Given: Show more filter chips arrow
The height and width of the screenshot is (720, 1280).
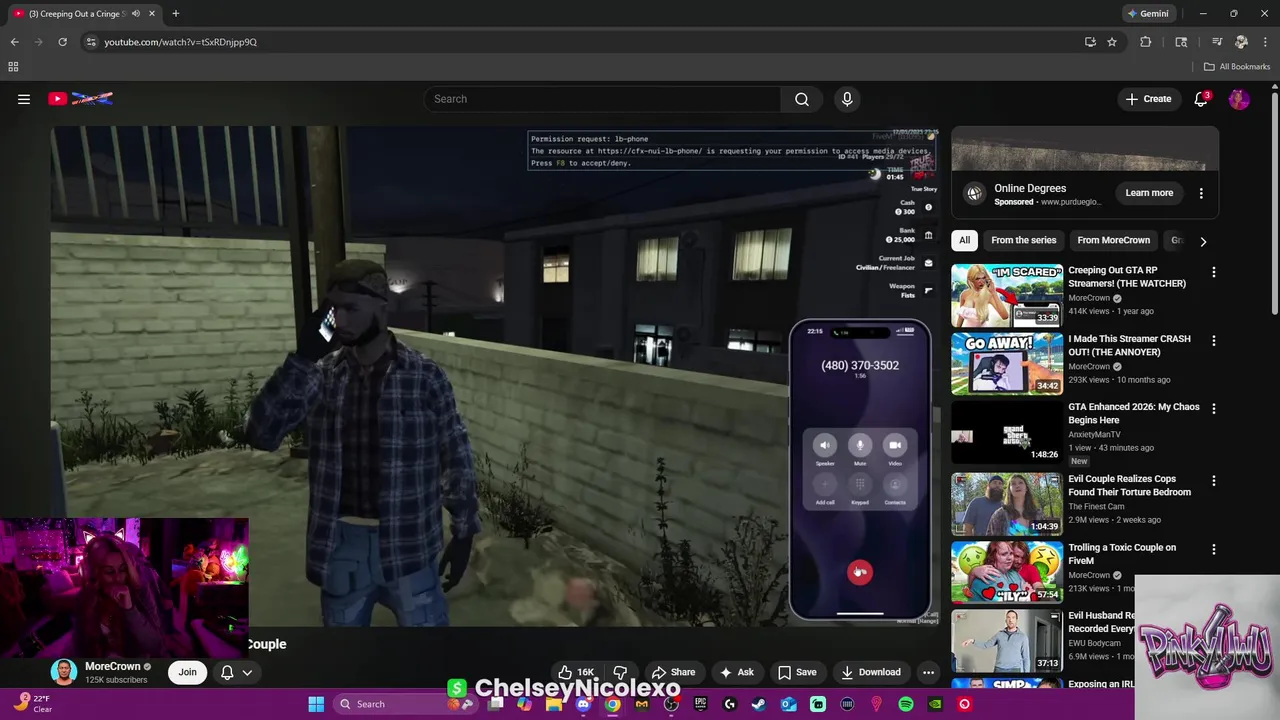Looking at the screenshot, I should pos(1203,241).
